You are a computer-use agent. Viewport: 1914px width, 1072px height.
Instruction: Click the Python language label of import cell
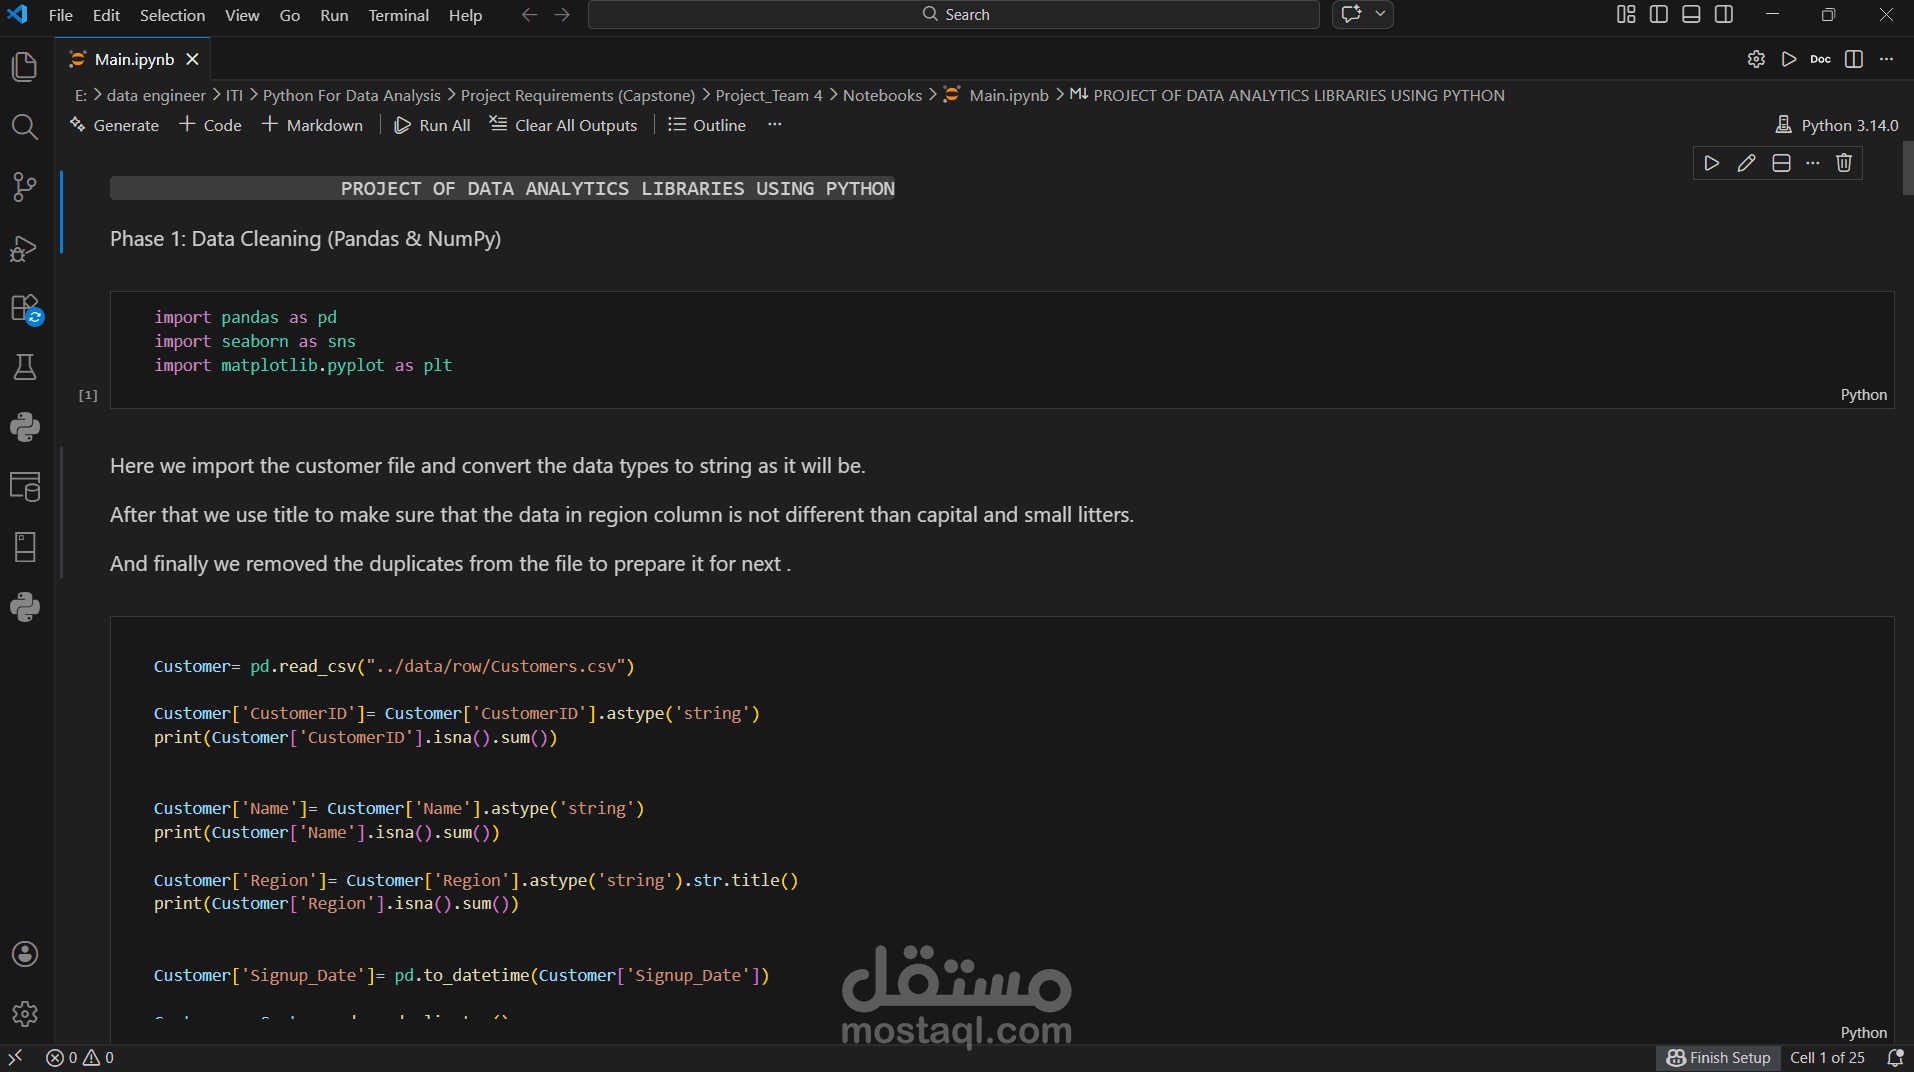(1863, 395)
